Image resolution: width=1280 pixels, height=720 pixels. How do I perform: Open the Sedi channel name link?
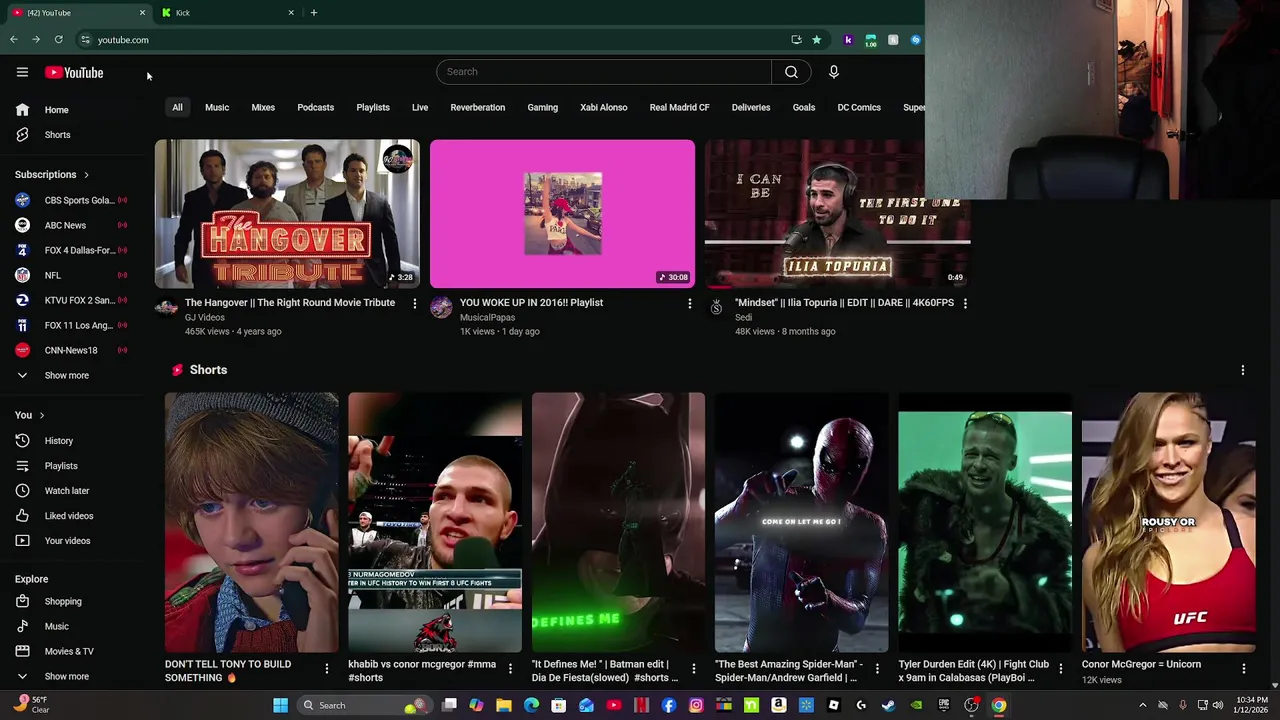[x=743, y=318]
